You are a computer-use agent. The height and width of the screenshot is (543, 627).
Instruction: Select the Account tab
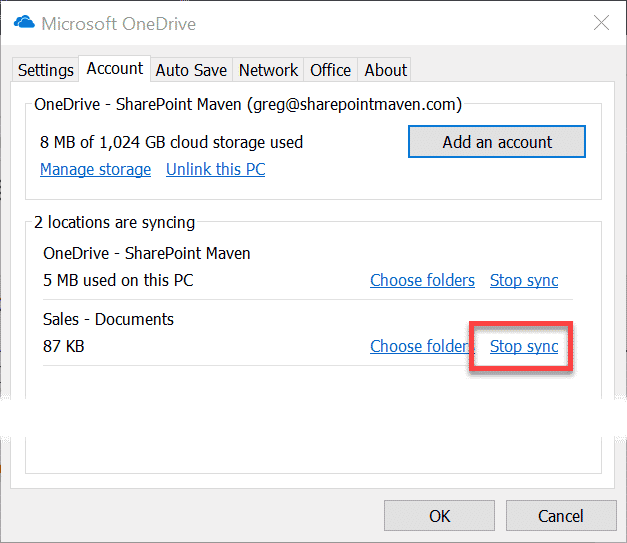pos(115,69)
